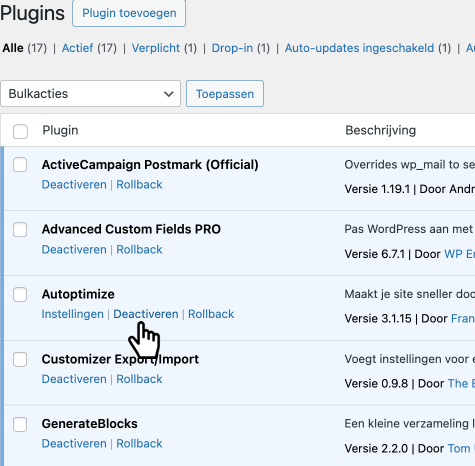This screenshot has width=475, height=466.
Task: Tick the GenerateBlocks checkbox
Action: pos(20,424)
